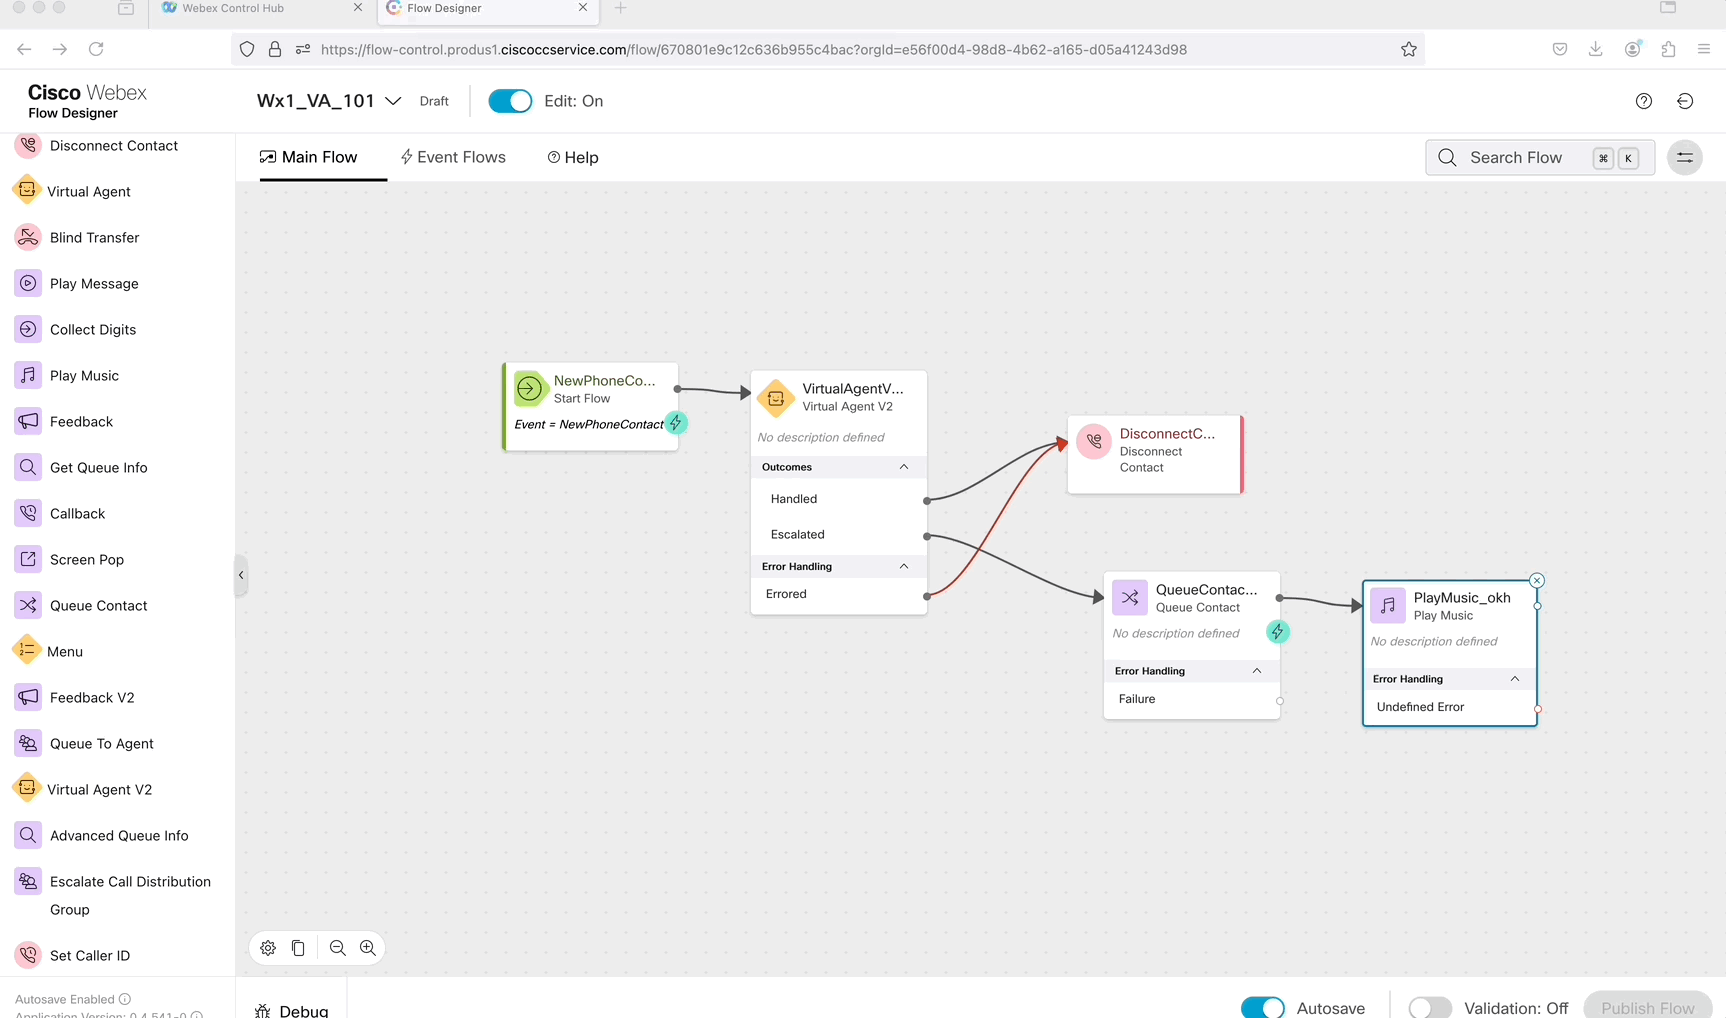Collapse Error Handling in the Queue Contact node

click(1256, 671)
